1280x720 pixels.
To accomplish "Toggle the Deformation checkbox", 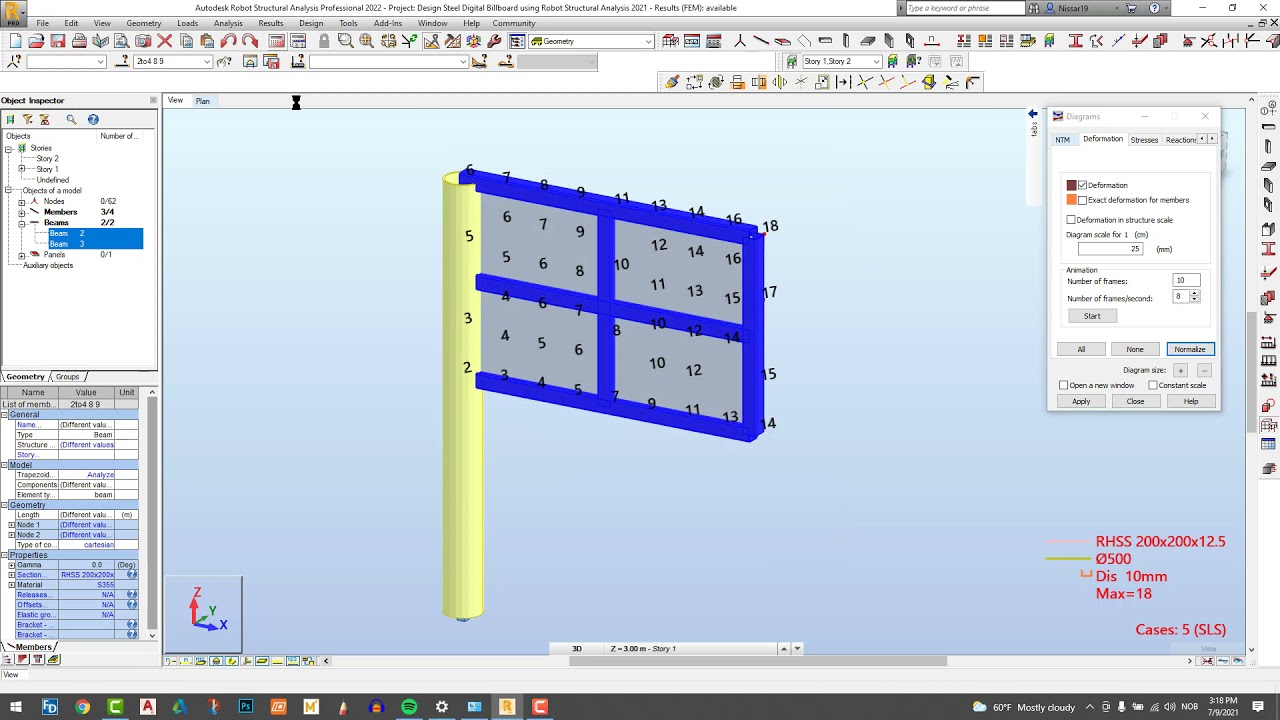I will pos(1082,185).
